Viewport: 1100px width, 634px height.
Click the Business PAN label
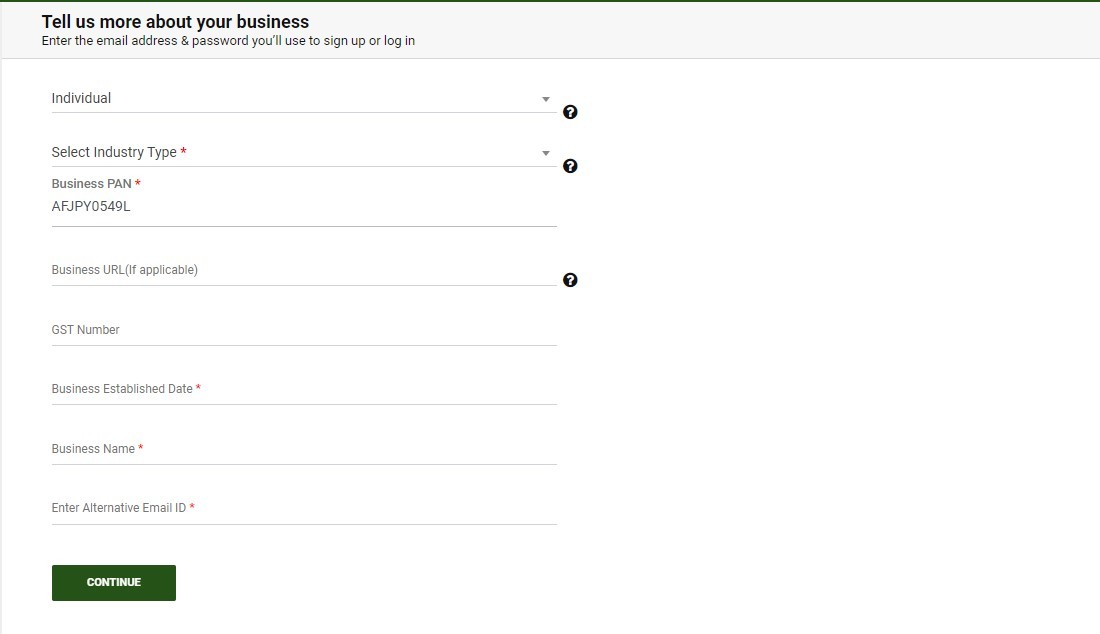[91, 184]
